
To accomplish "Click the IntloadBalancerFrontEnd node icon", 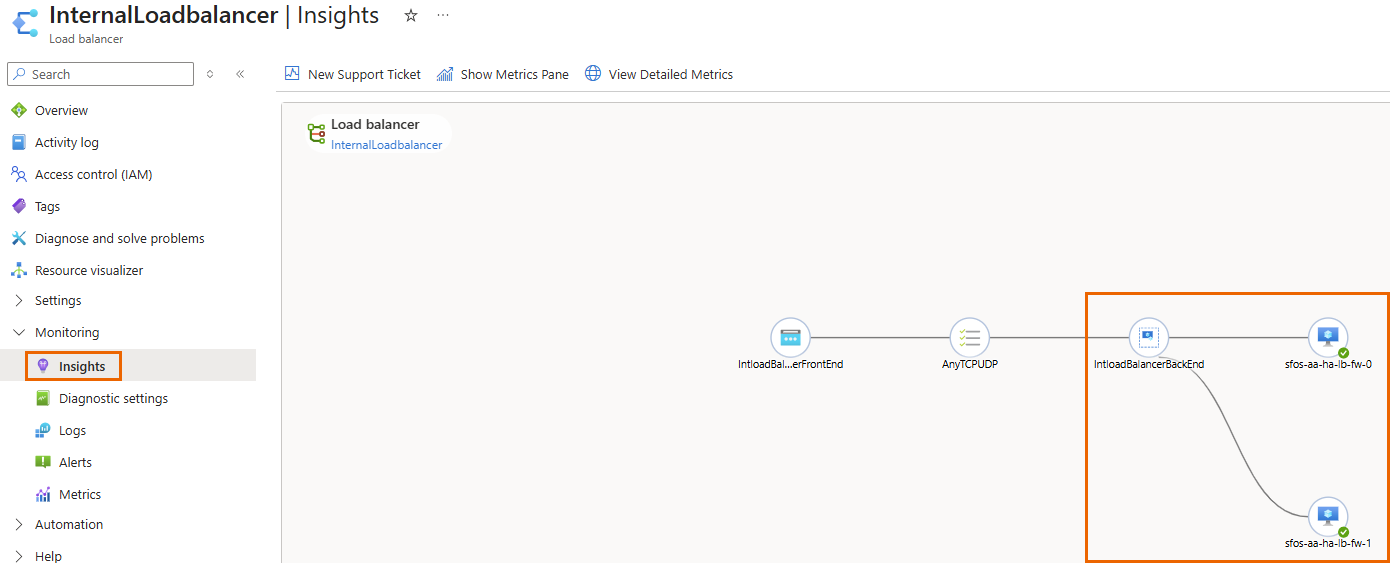I will pos(790,338).
